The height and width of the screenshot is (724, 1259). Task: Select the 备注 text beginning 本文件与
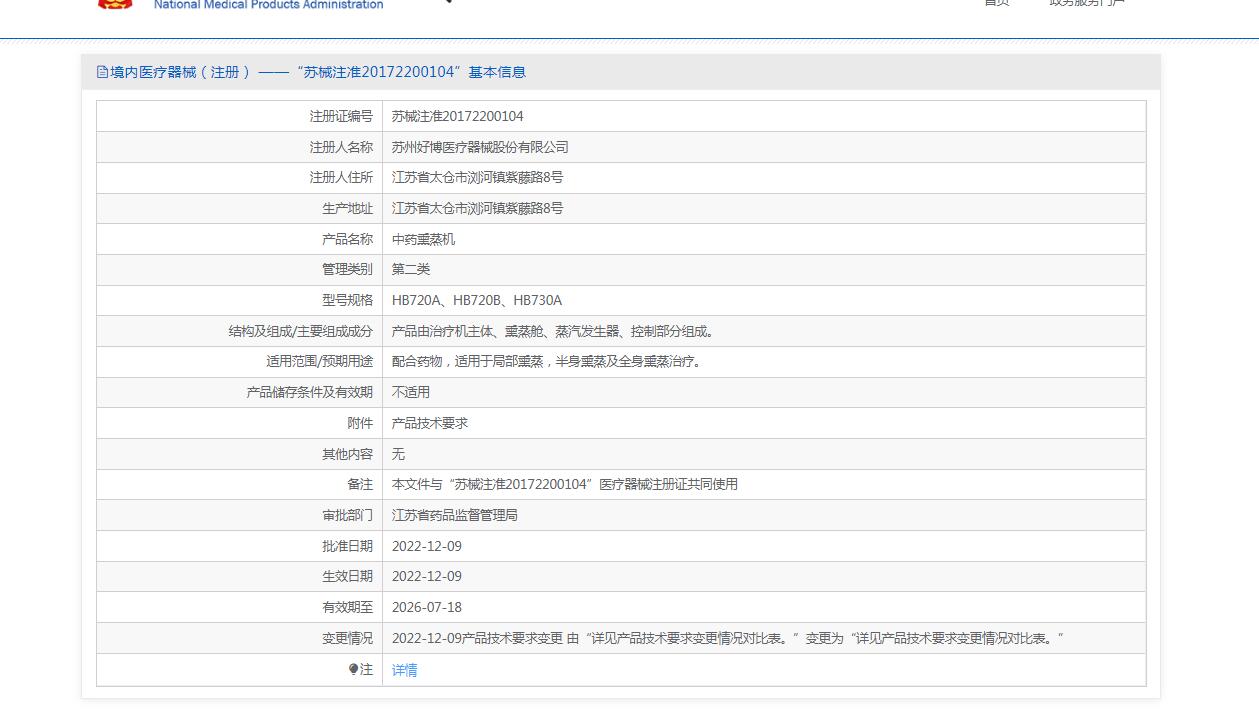(x=565, y=484)
